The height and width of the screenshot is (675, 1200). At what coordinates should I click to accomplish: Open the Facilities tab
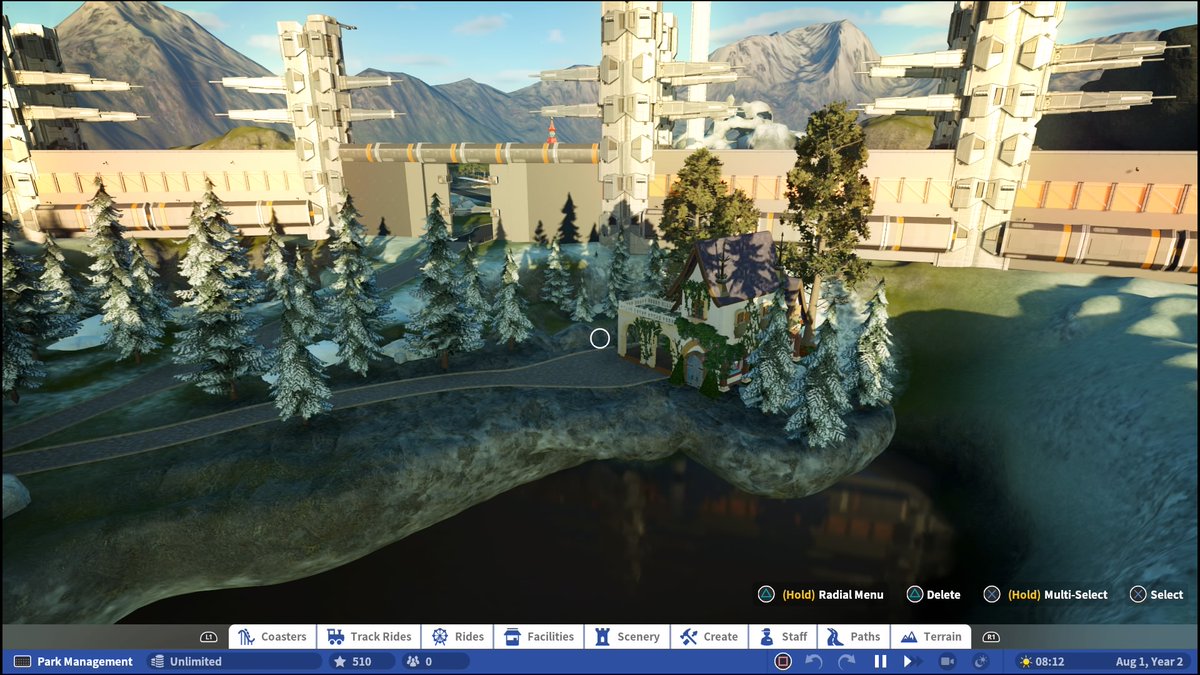click(x=539, y=636)
